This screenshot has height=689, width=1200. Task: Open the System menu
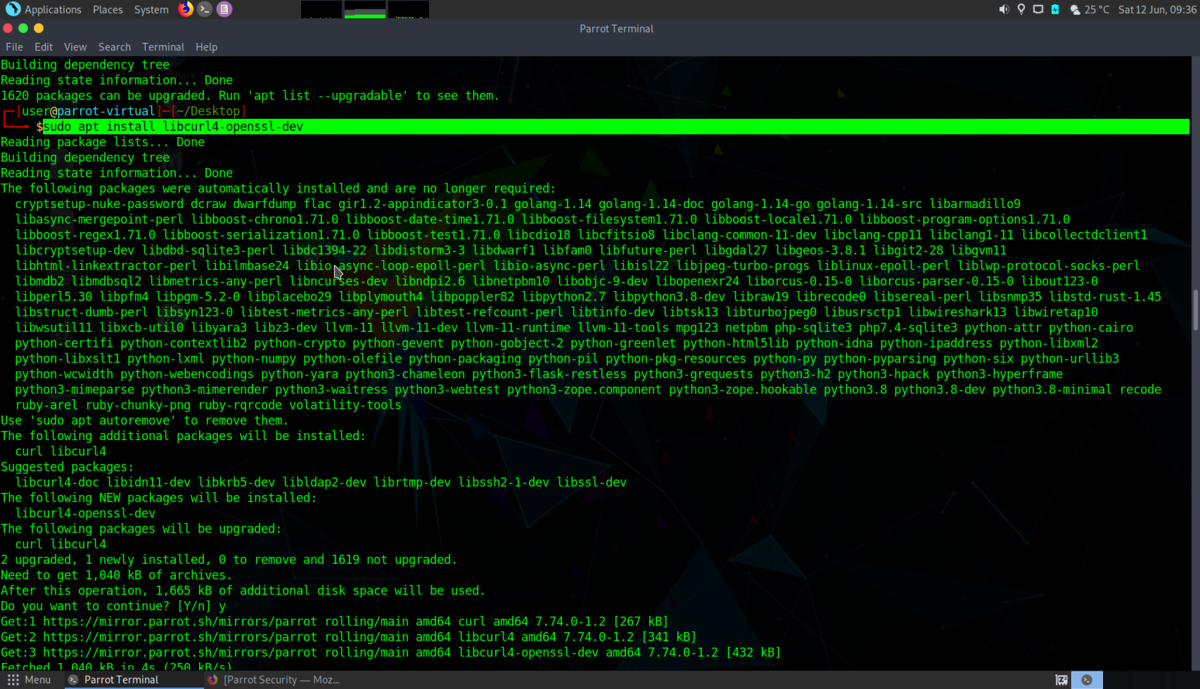pos(151,9)
